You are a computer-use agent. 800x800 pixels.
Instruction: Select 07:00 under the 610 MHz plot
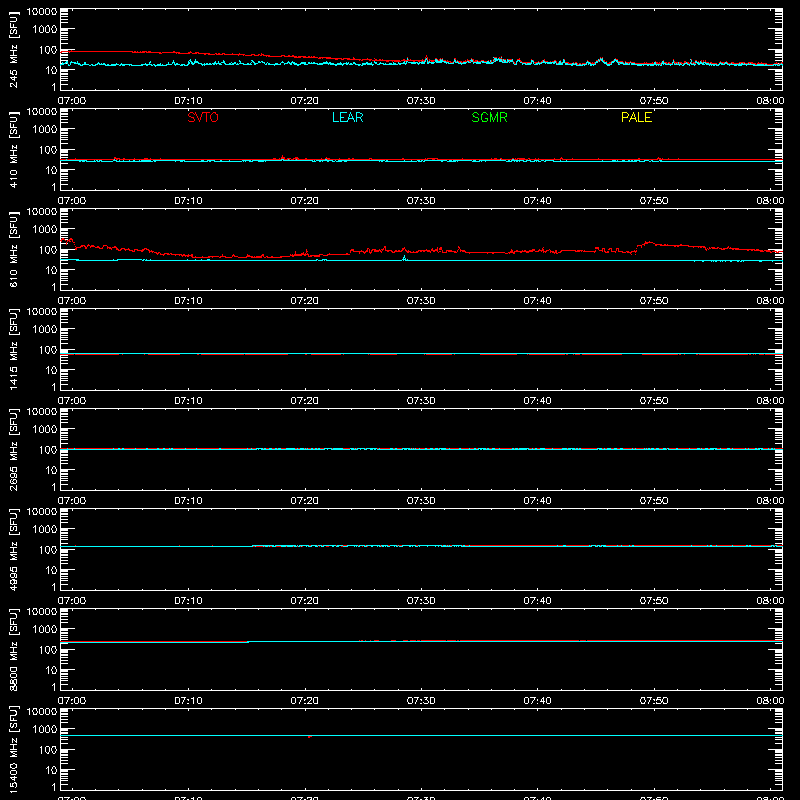pyautogui.click(x=72, y=301)
